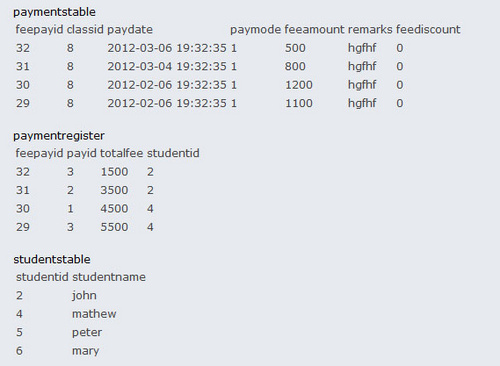Viewport: 500px width, 366px height.
Task: Select the student name mathew
Action: pos(94,314)
